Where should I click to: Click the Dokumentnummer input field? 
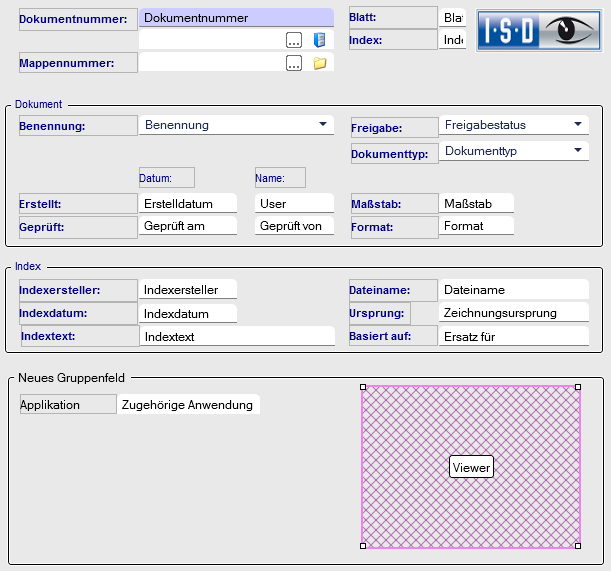click(236, 18)
